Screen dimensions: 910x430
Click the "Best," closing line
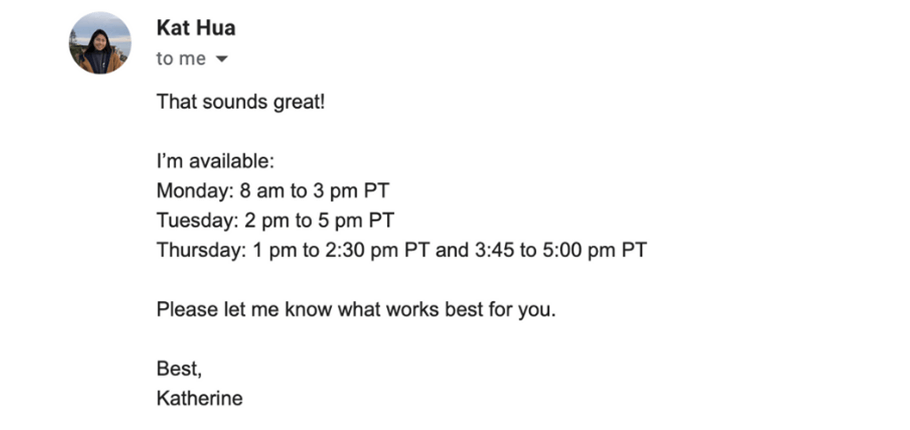point(179,368)
